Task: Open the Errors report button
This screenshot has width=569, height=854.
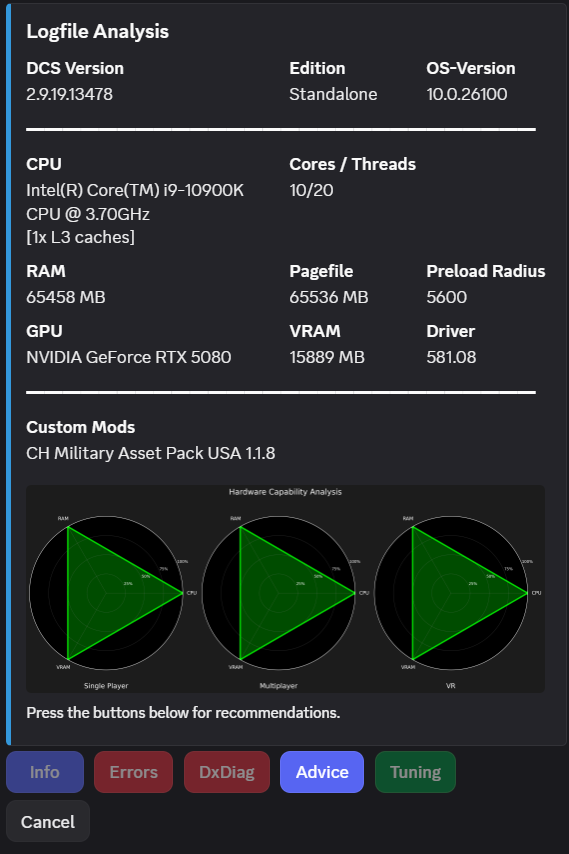Action: (133, 772)
